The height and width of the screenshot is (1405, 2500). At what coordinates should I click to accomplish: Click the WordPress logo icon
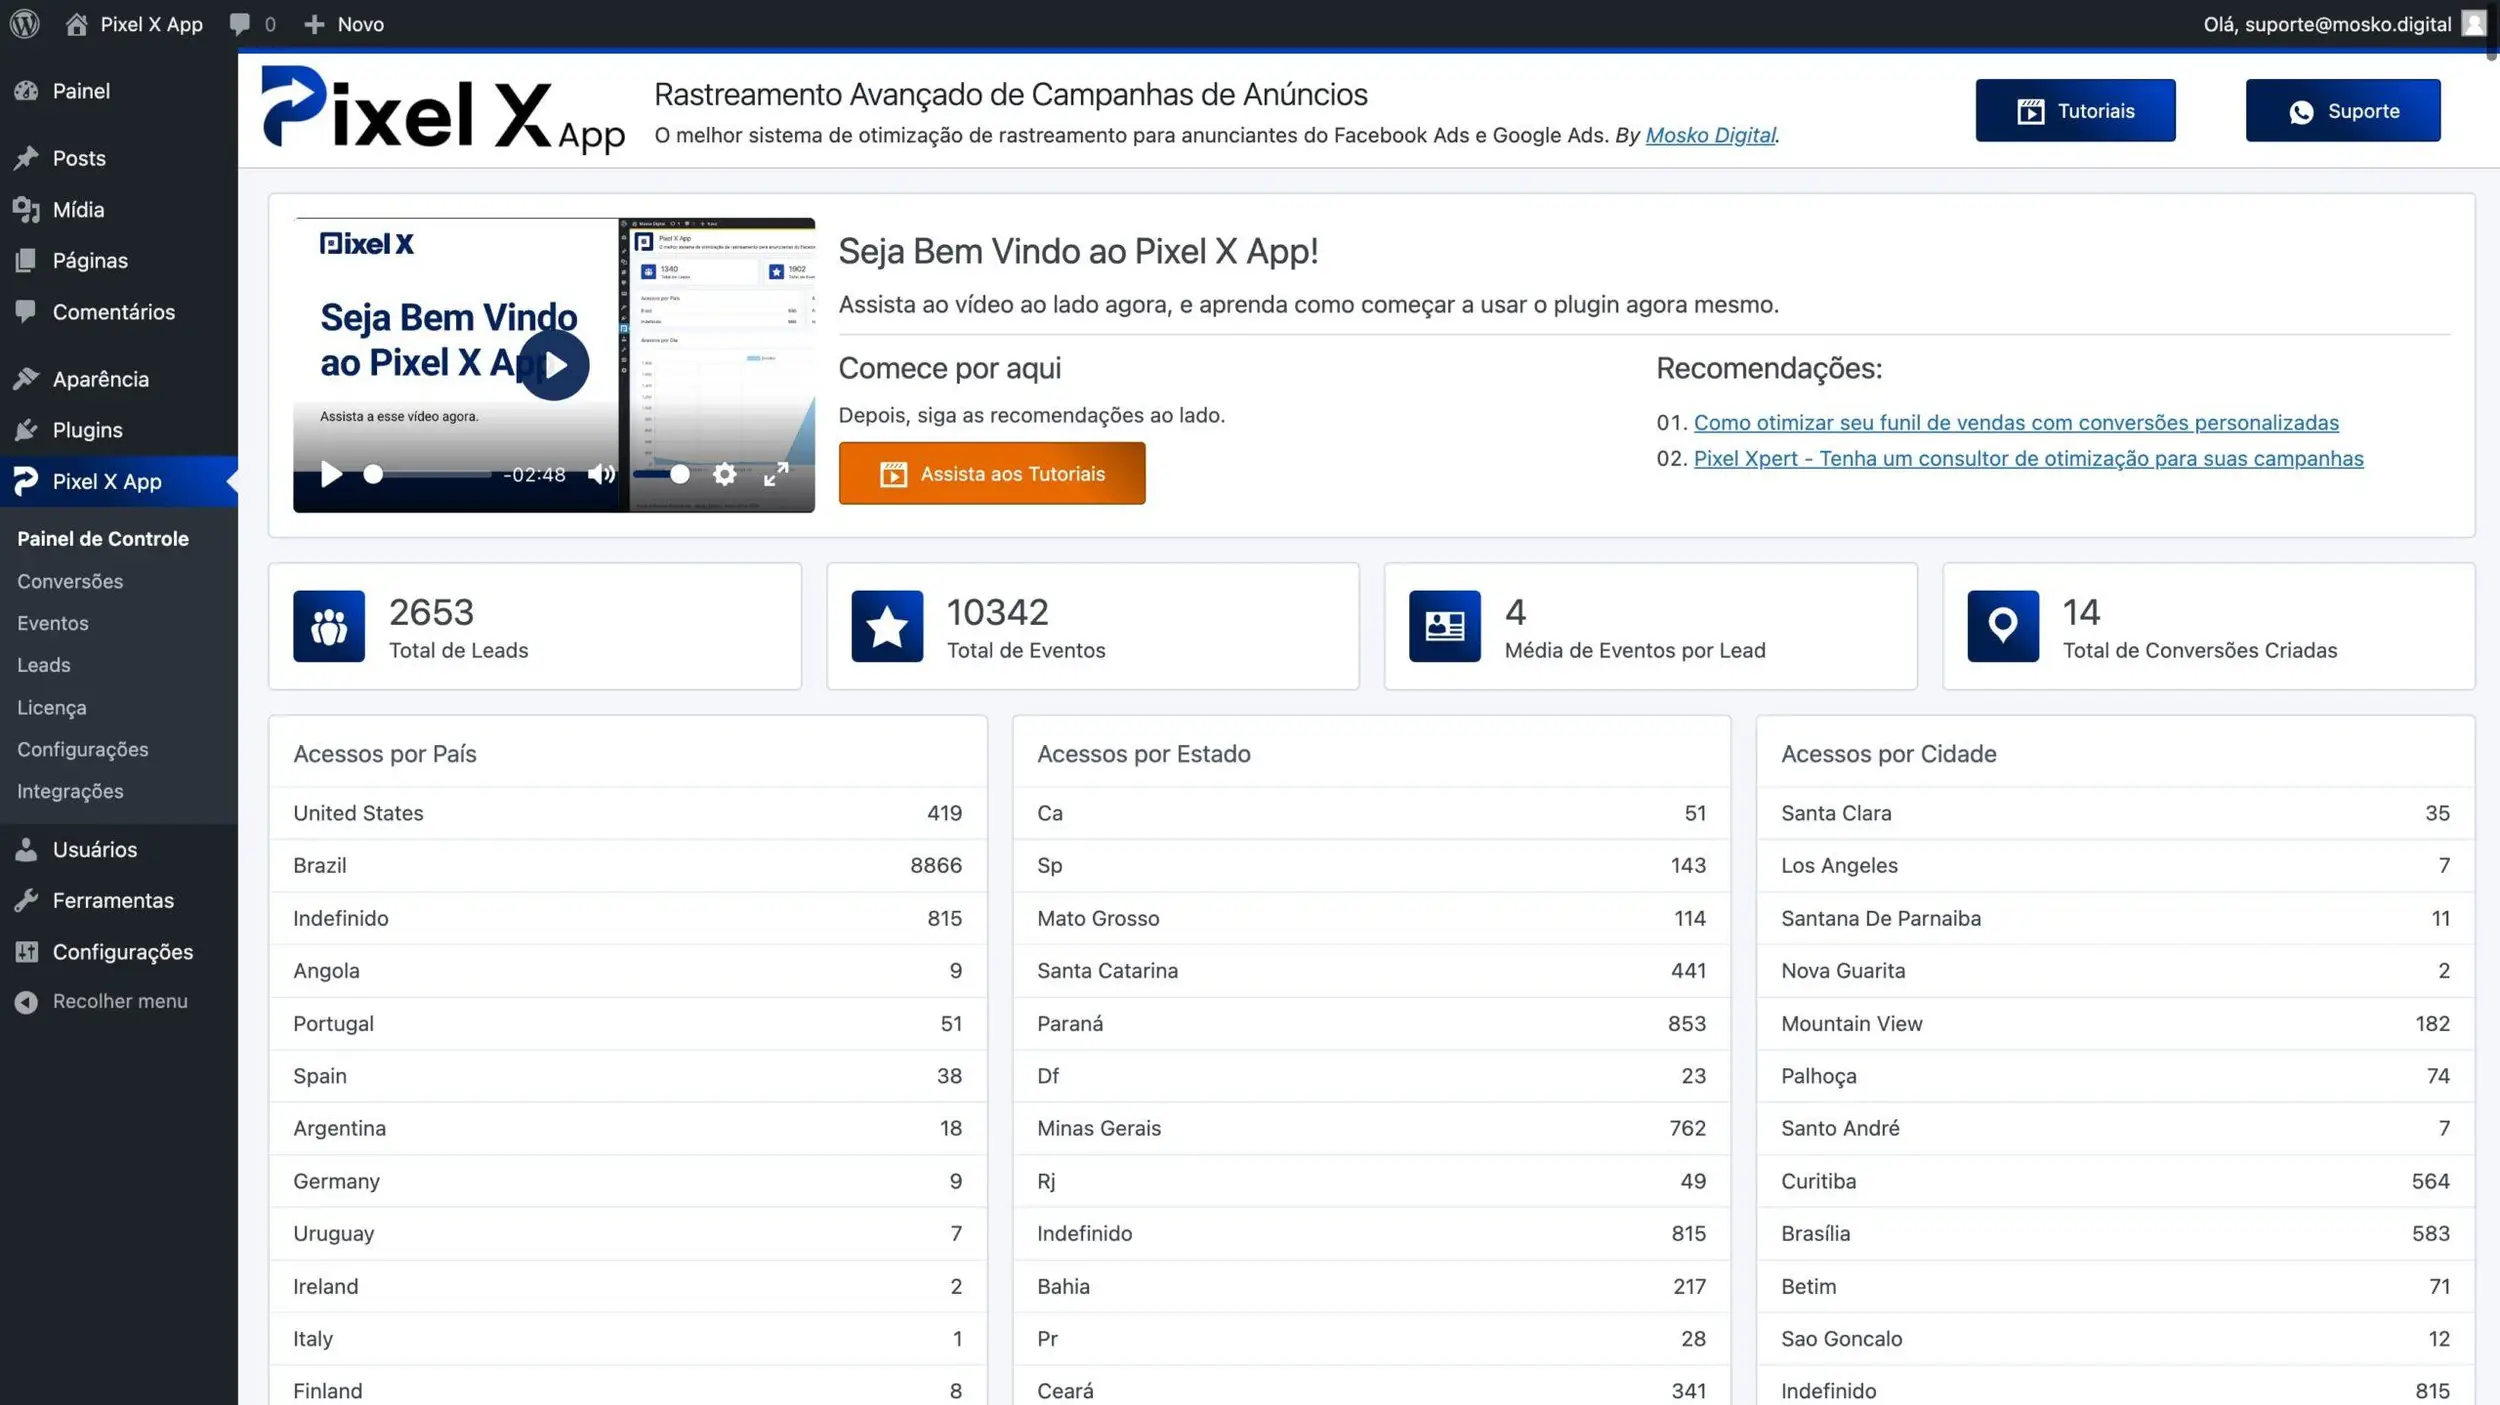(24, 23)
